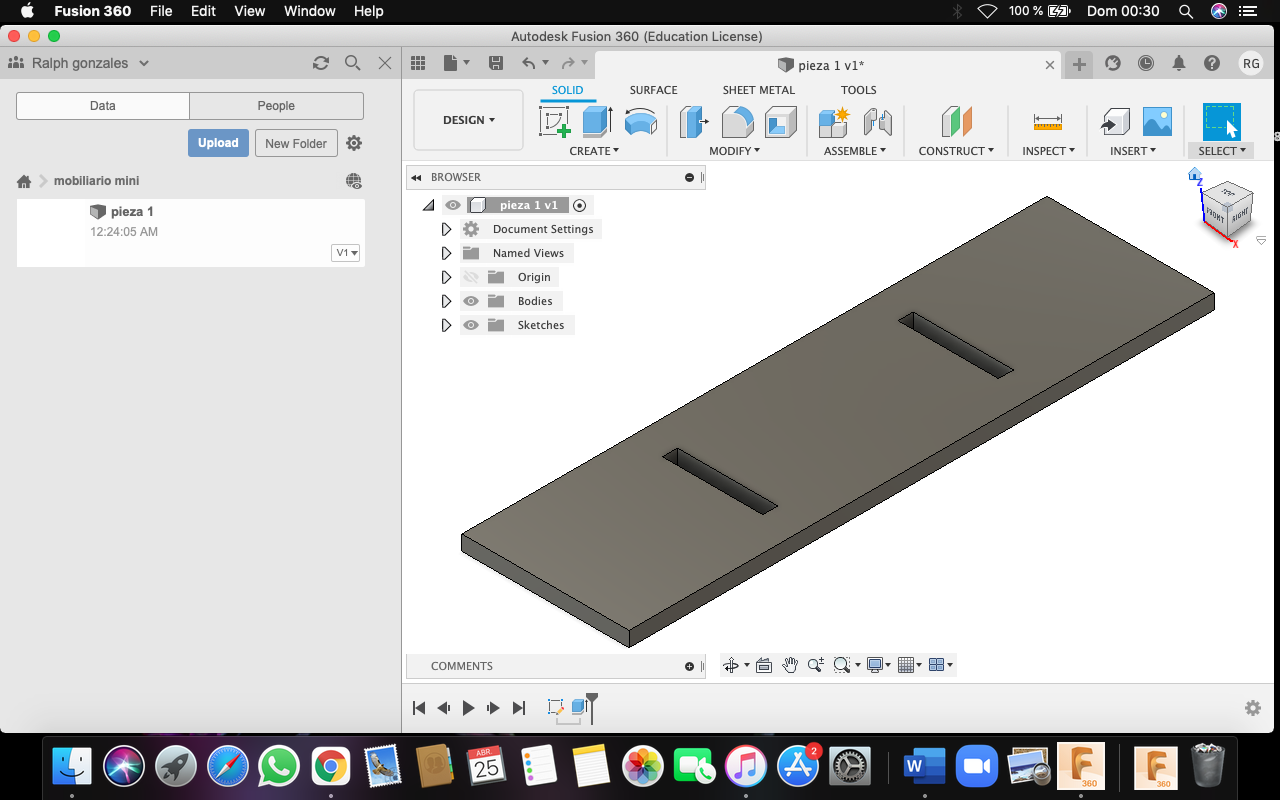Show the Origin folder via eye icon
The width and height of the screenshot is (1280, 800).
pyautogui.click(x=471, y=277)
